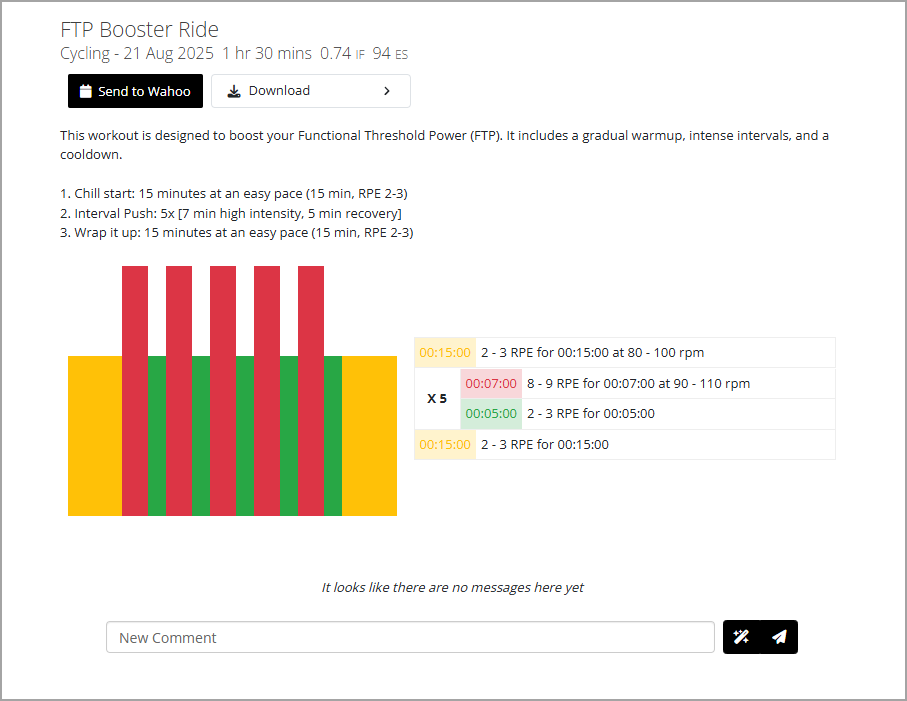Viewport: 907px width, 701px height.
Task: Click the FTP Booster Ride title
Action: [x=139, y=29]
